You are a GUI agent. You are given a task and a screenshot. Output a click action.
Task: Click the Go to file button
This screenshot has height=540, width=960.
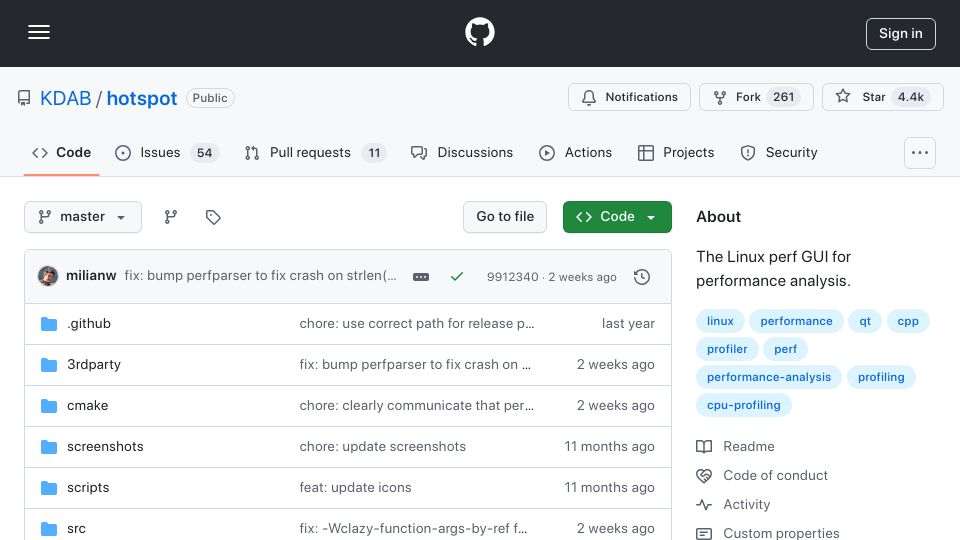pos(504,217)
